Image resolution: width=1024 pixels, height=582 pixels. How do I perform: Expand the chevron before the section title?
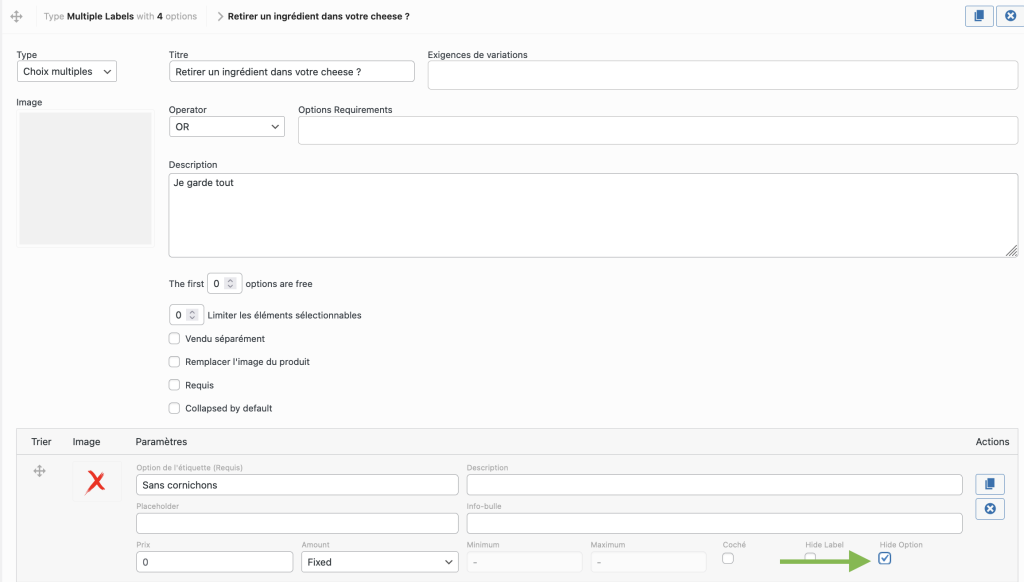pos(219,17)
